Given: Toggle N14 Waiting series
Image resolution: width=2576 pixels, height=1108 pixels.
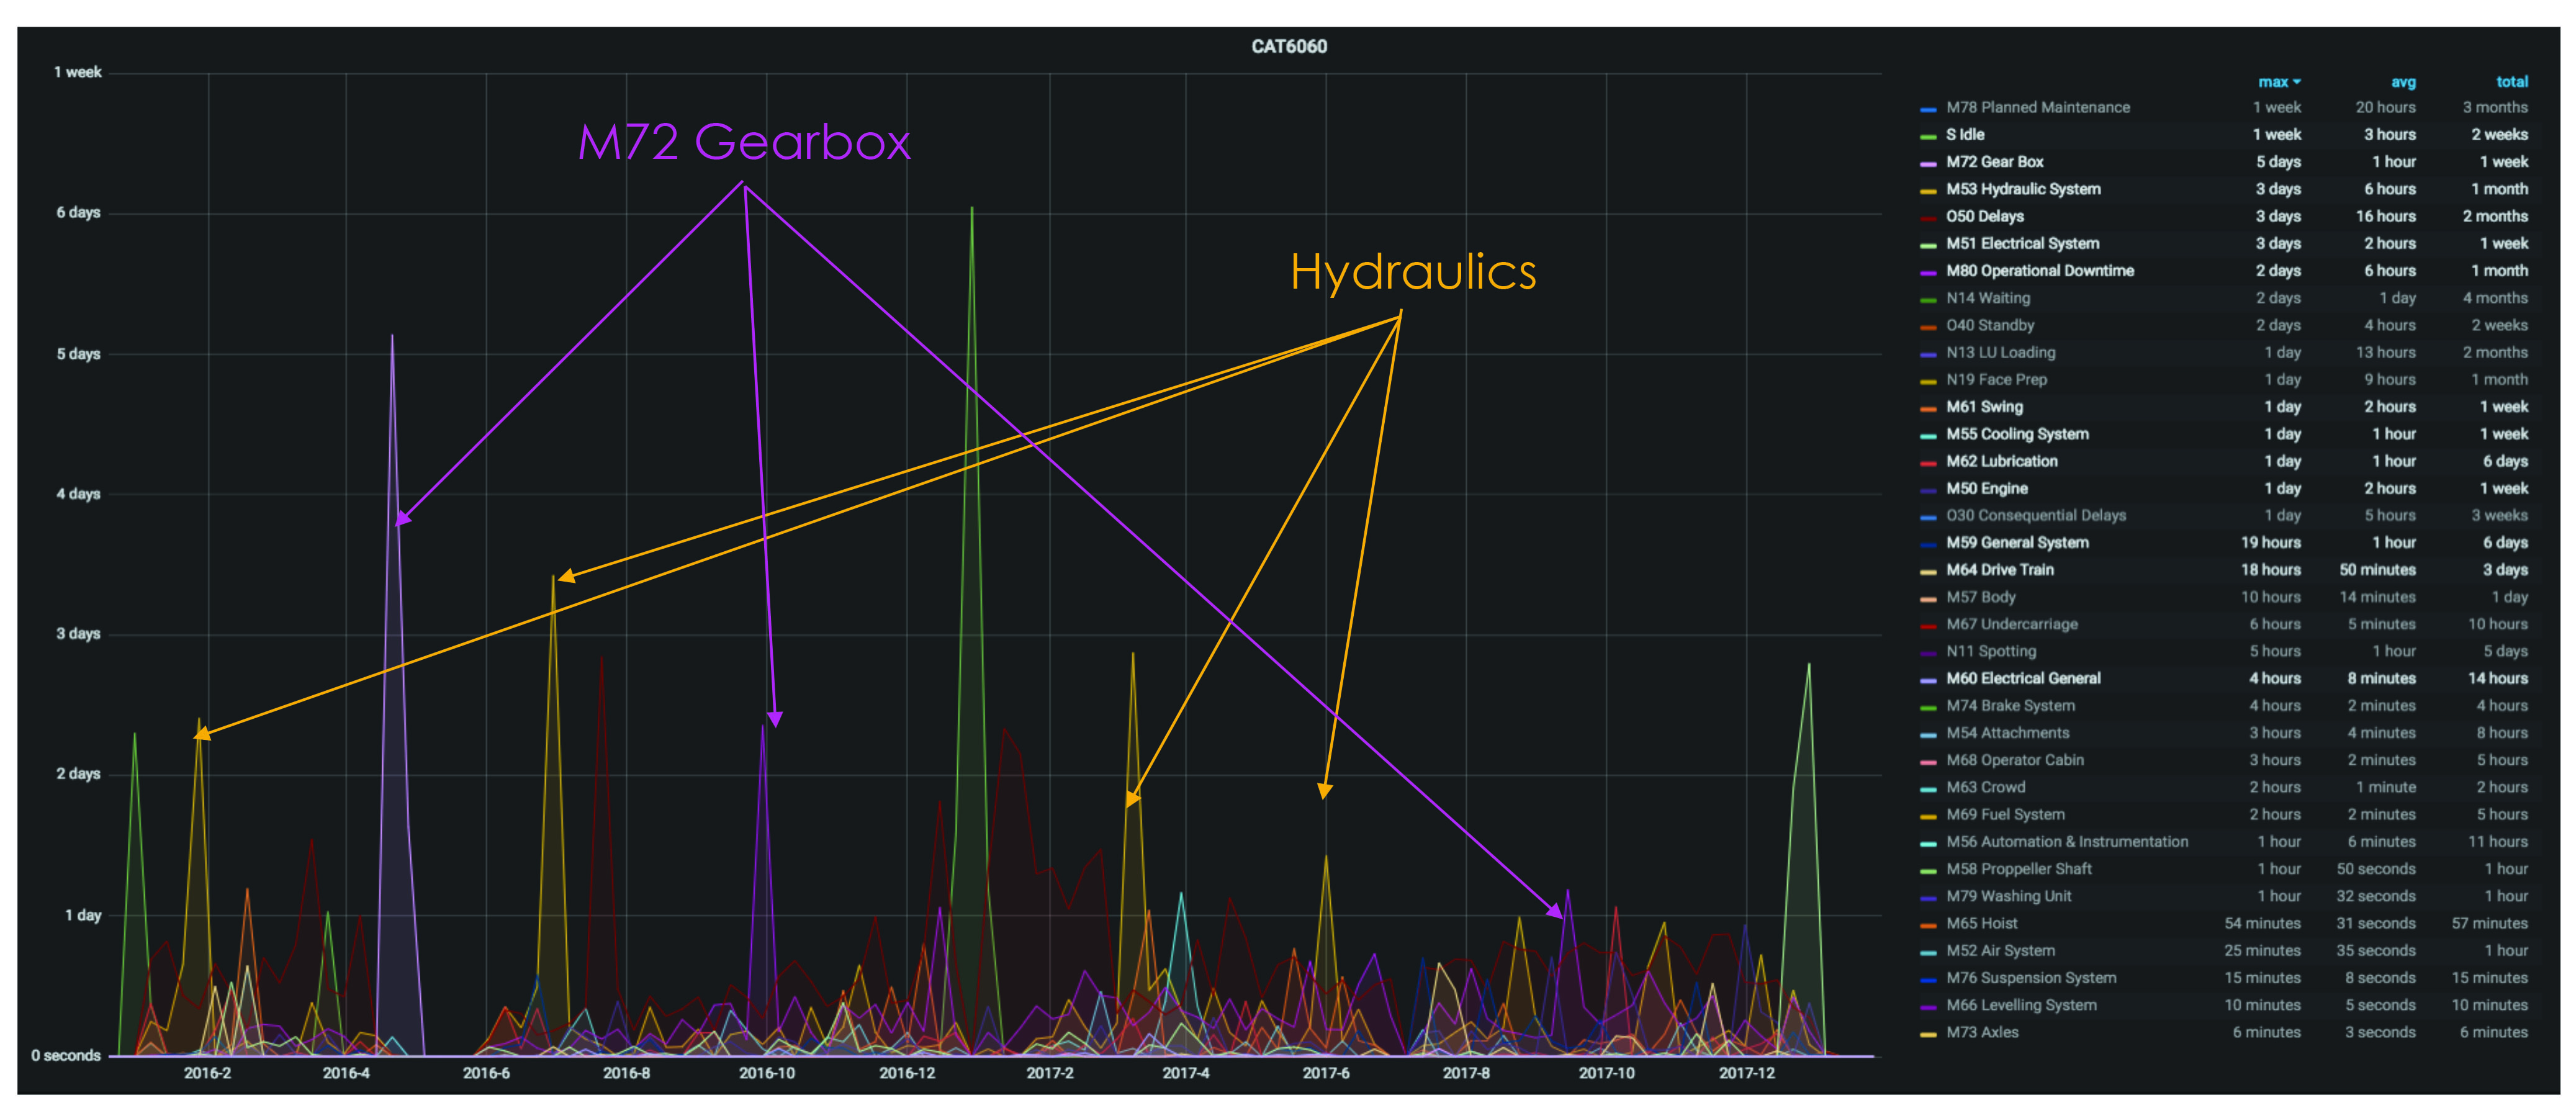Looking at the screenshot, I should tap(1987, 298).
